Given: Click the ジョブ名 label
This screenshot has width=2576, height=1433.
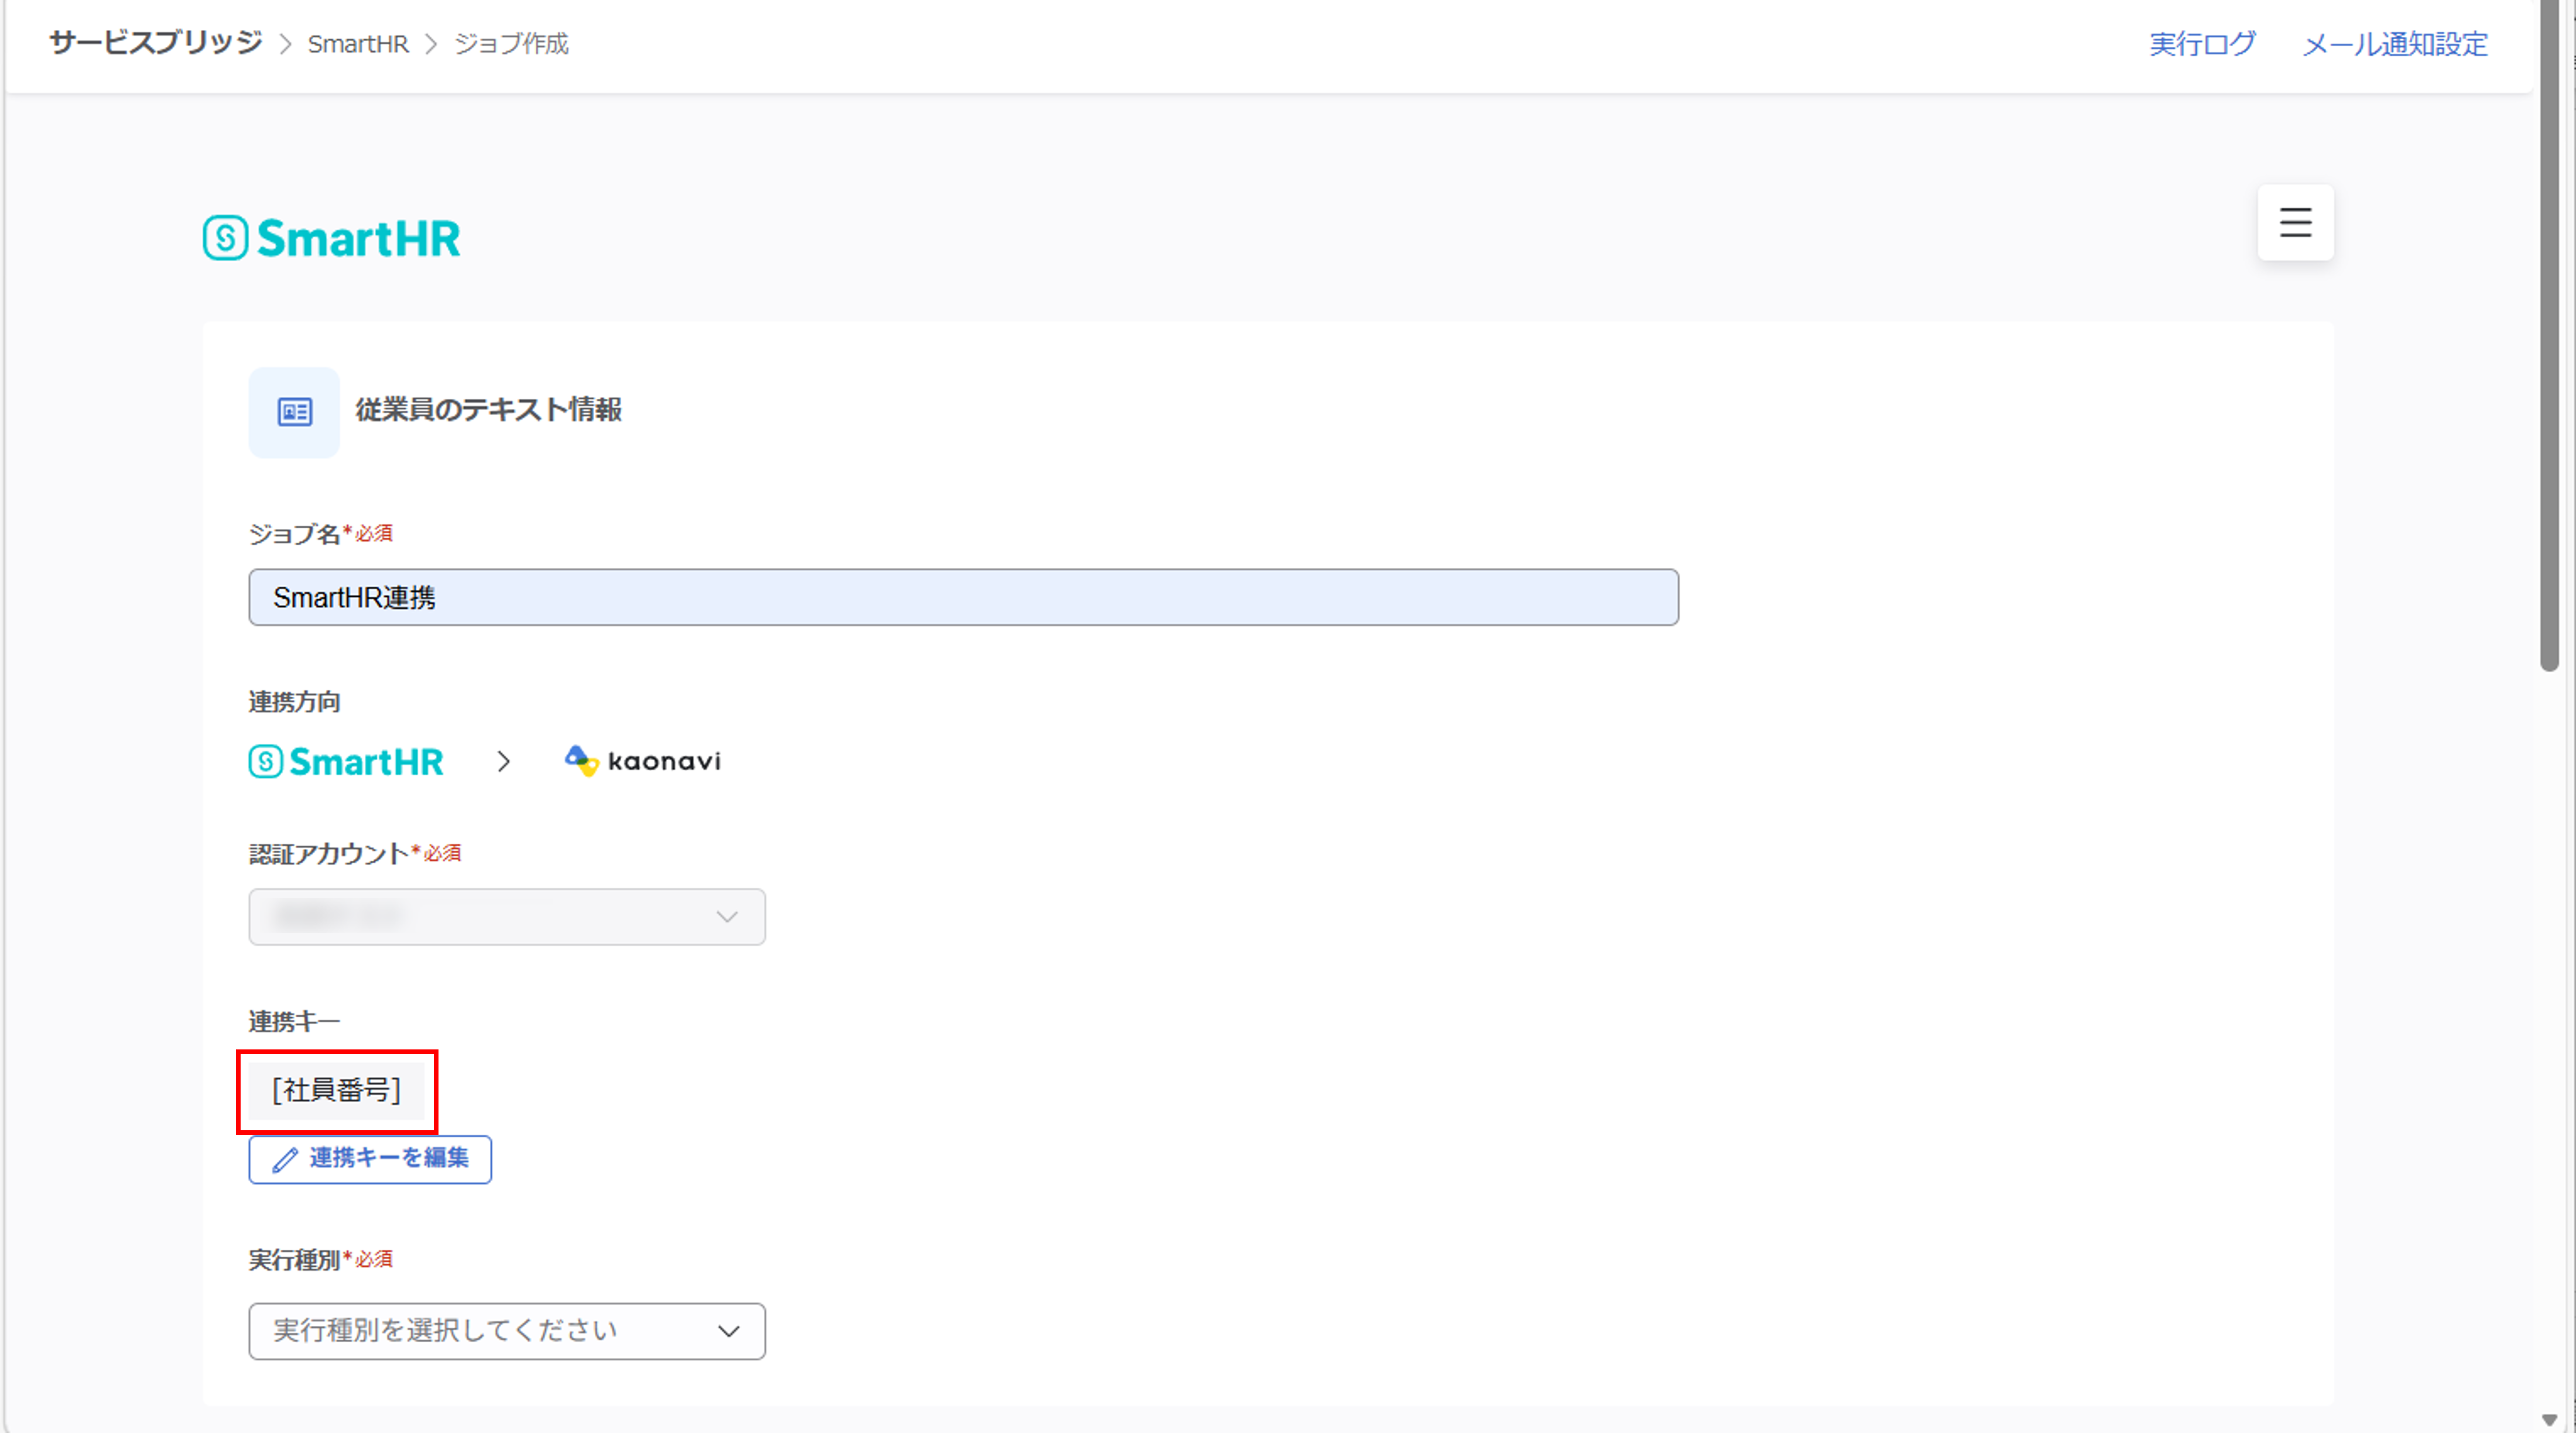Looking at the screenshot, I should (x=294, y=534).
